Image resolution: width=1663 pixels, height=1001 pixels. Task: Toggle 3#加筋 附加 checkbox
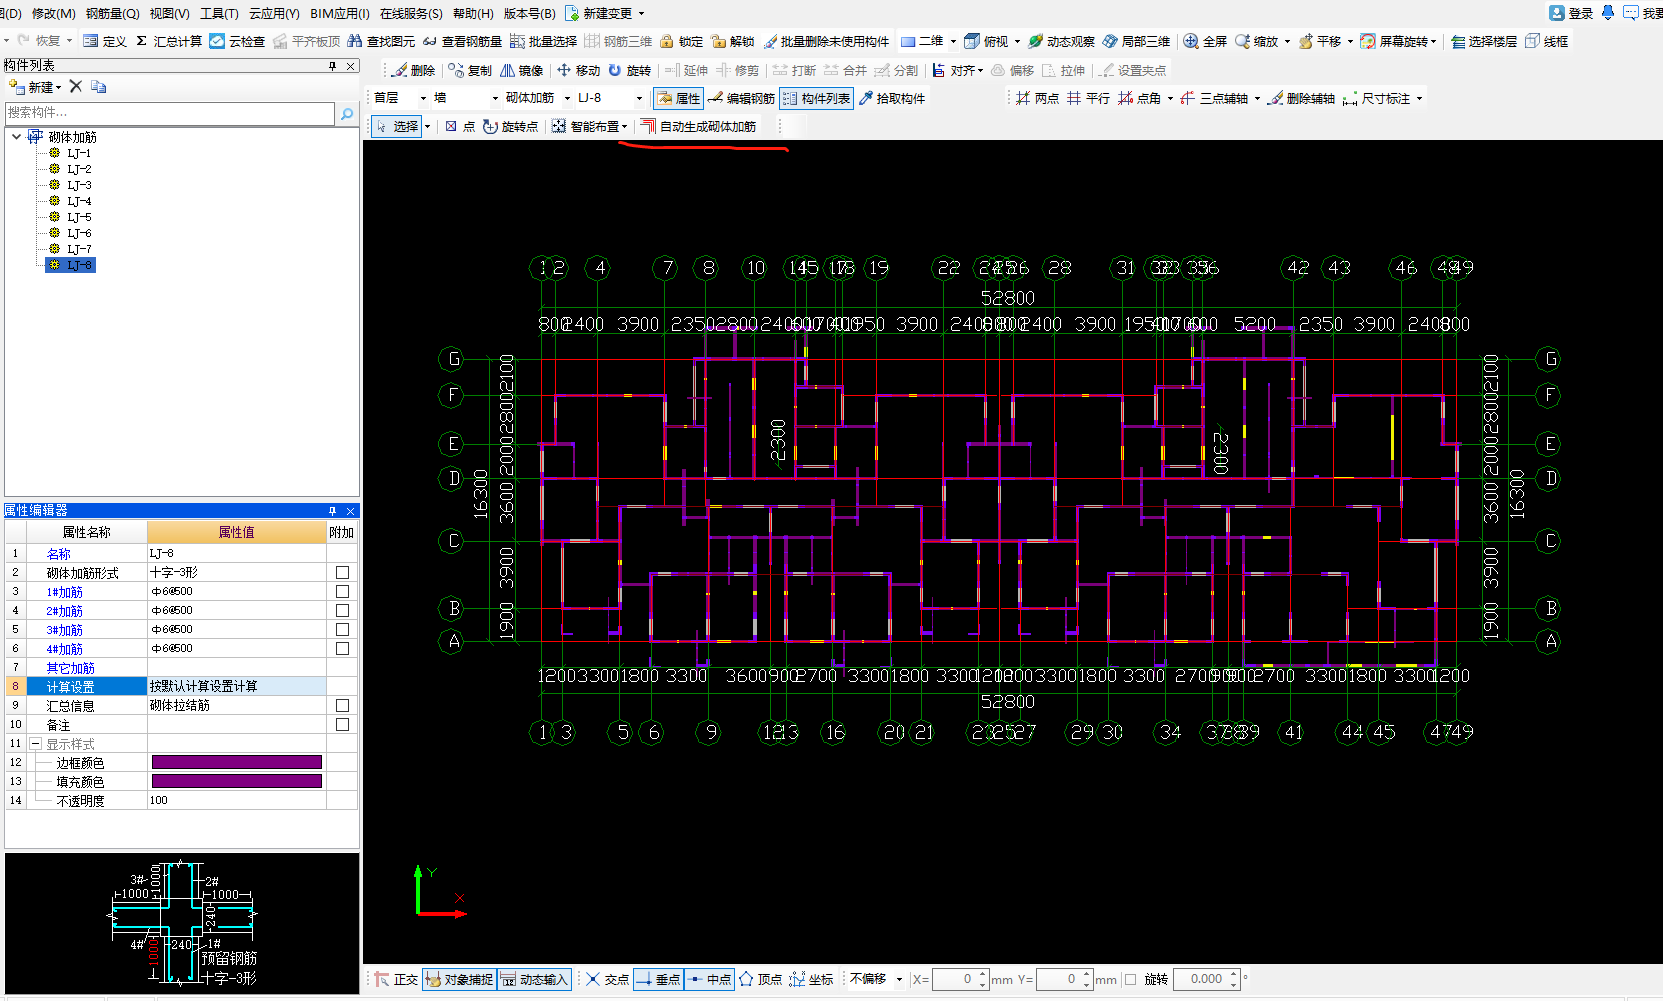coord(342,630)
